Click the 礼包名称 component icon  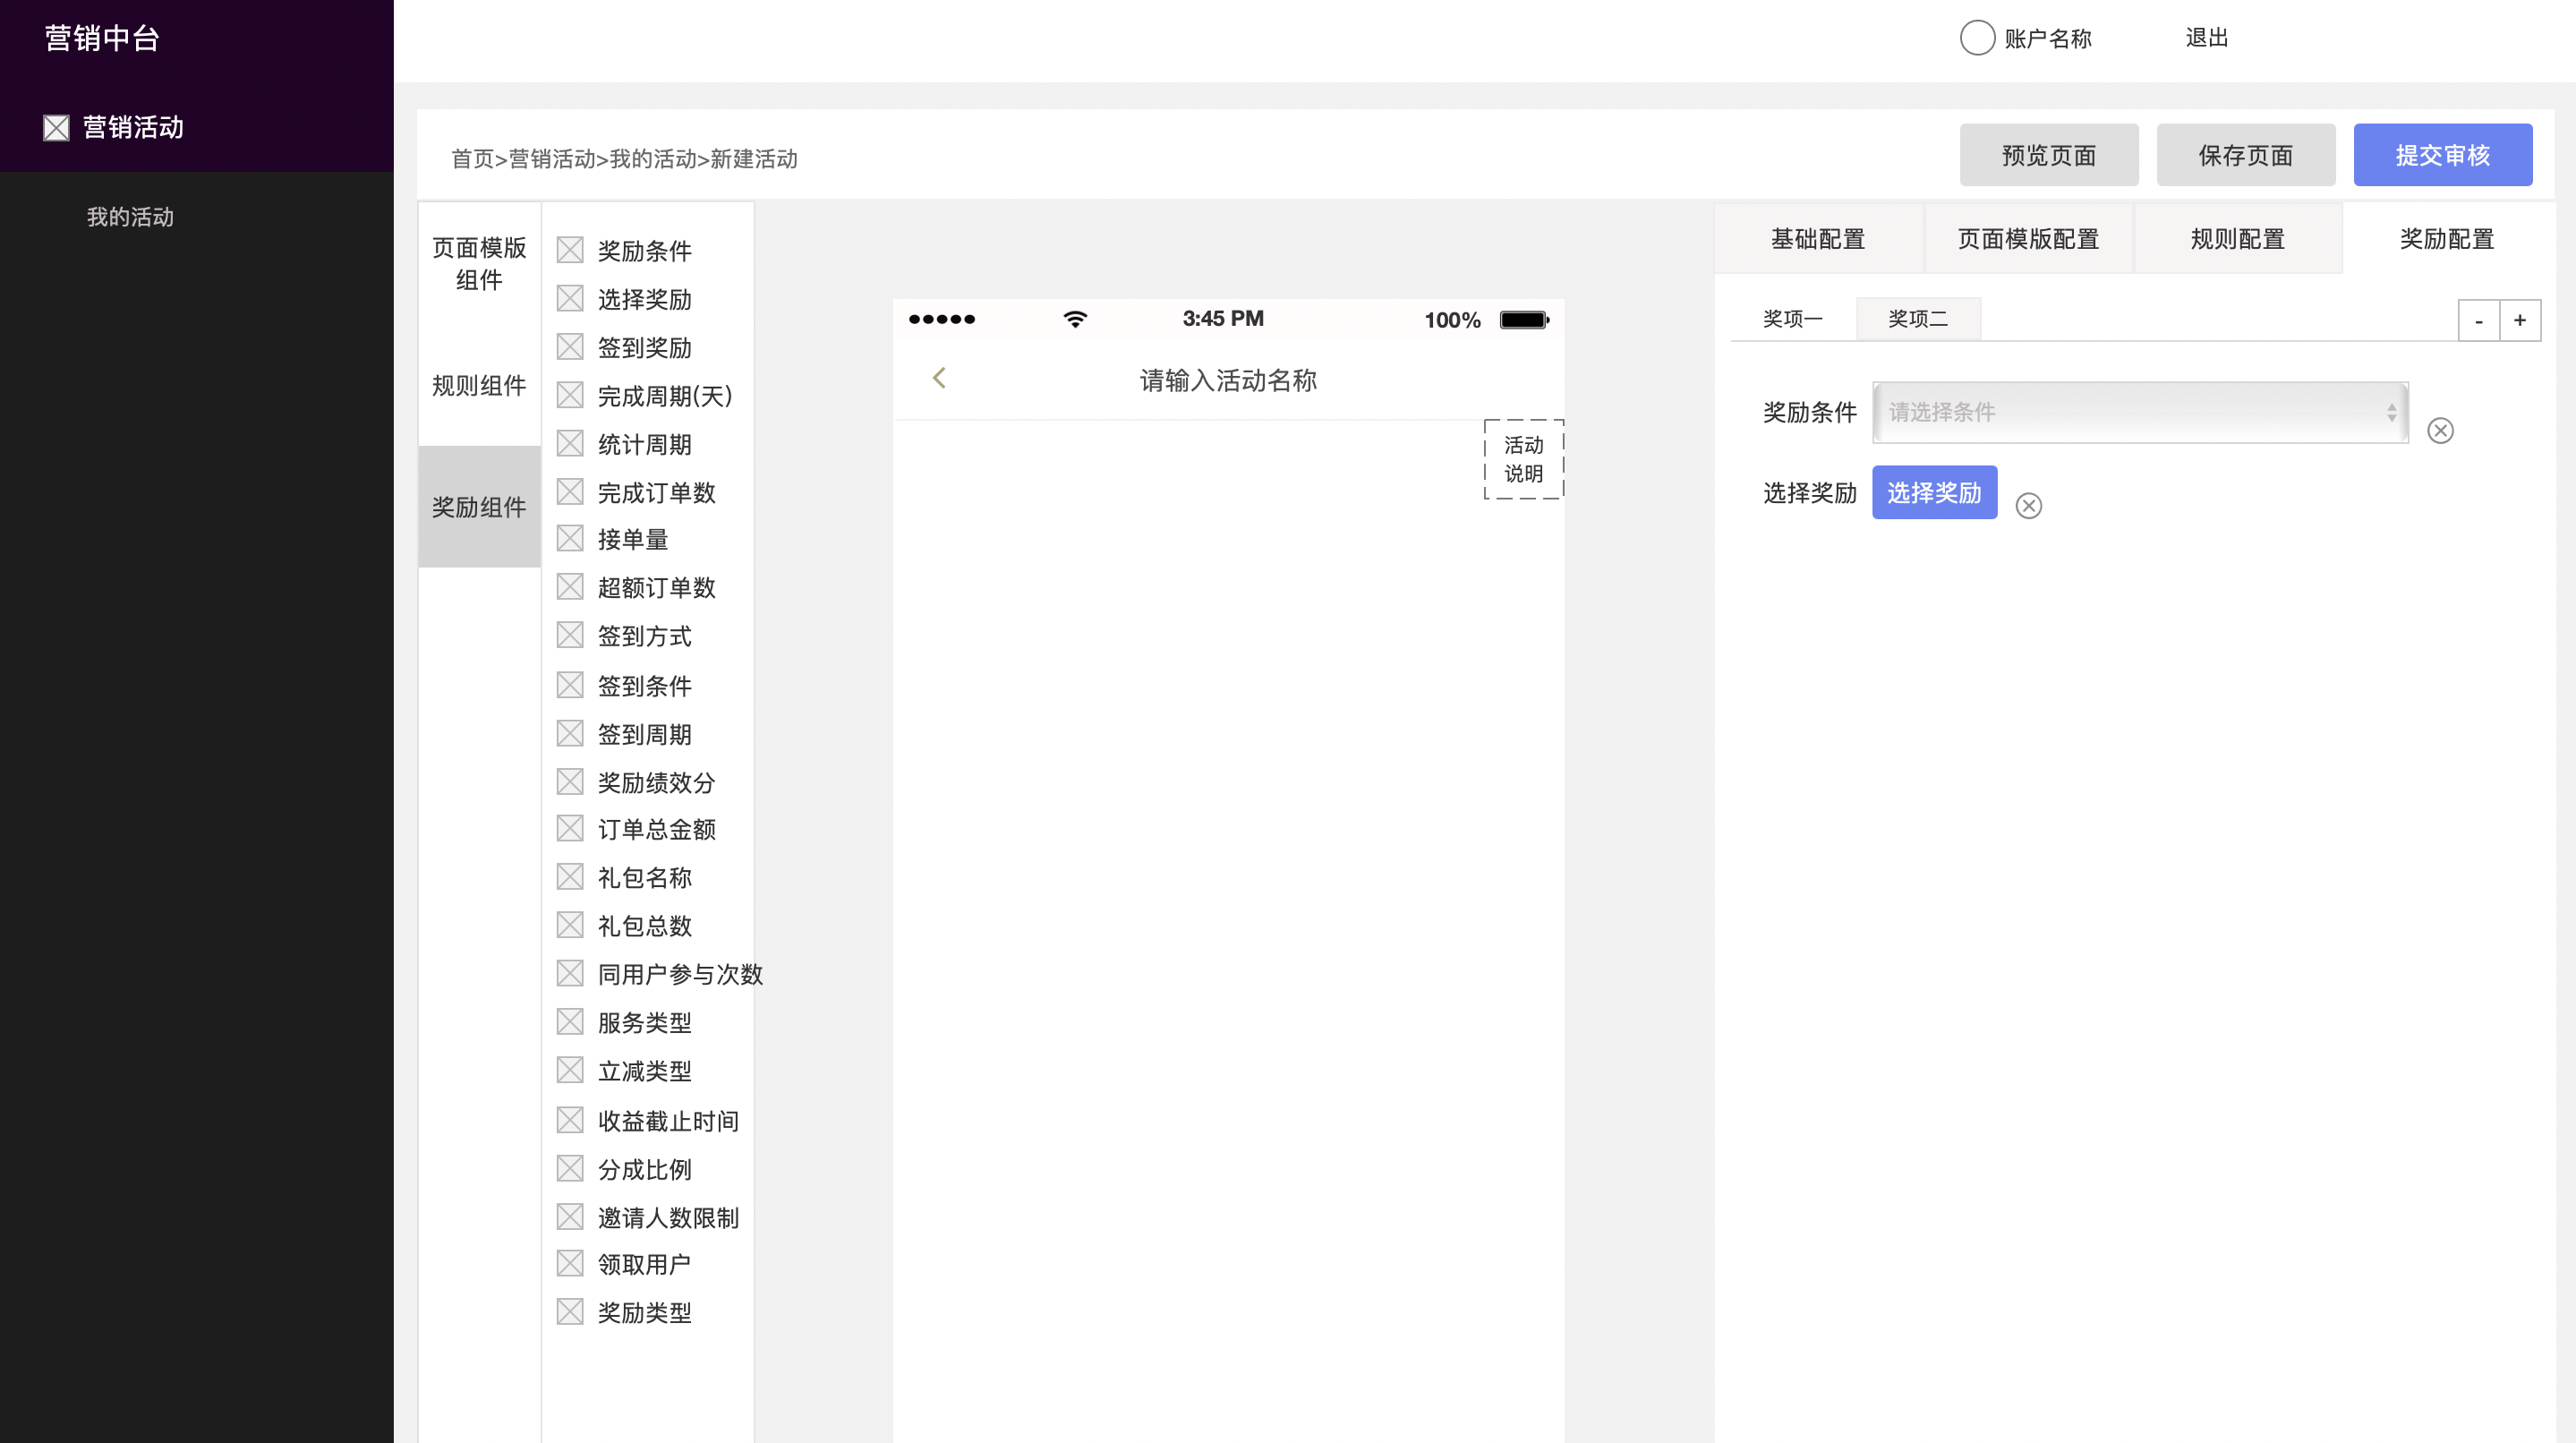(570, 876)
